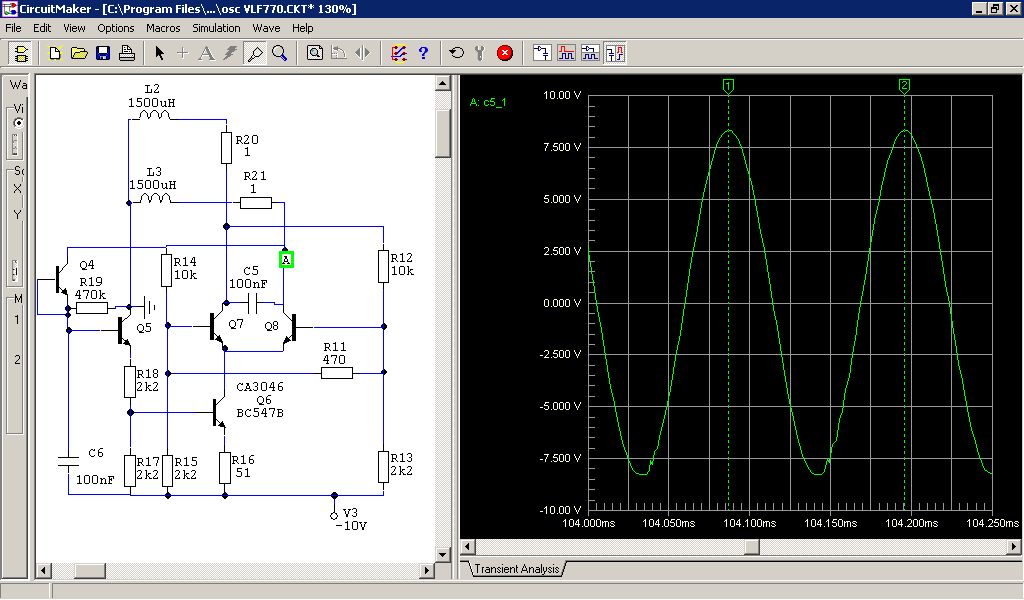Click the green probe A on schematic

[286, 260]
